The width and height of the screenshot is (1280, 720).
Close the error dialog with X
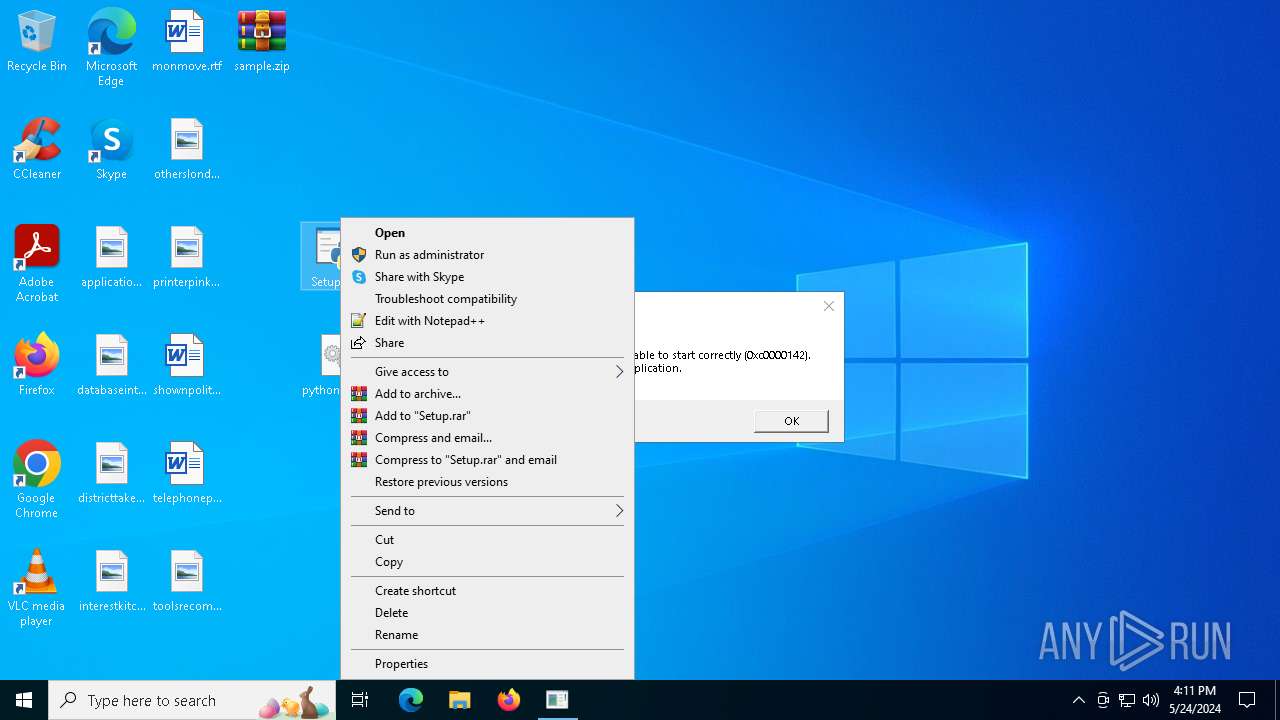pyautogui.click(x=828, y=306)
